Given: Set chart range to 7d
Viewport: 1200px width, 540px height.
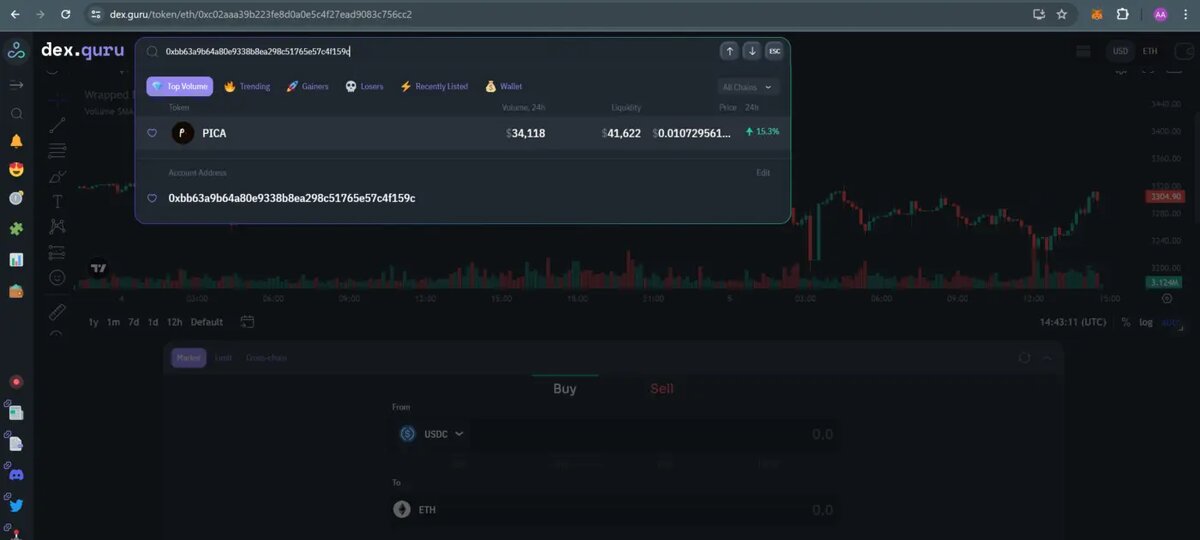Looking at the screenshot, I should click(x=133, y=322).
